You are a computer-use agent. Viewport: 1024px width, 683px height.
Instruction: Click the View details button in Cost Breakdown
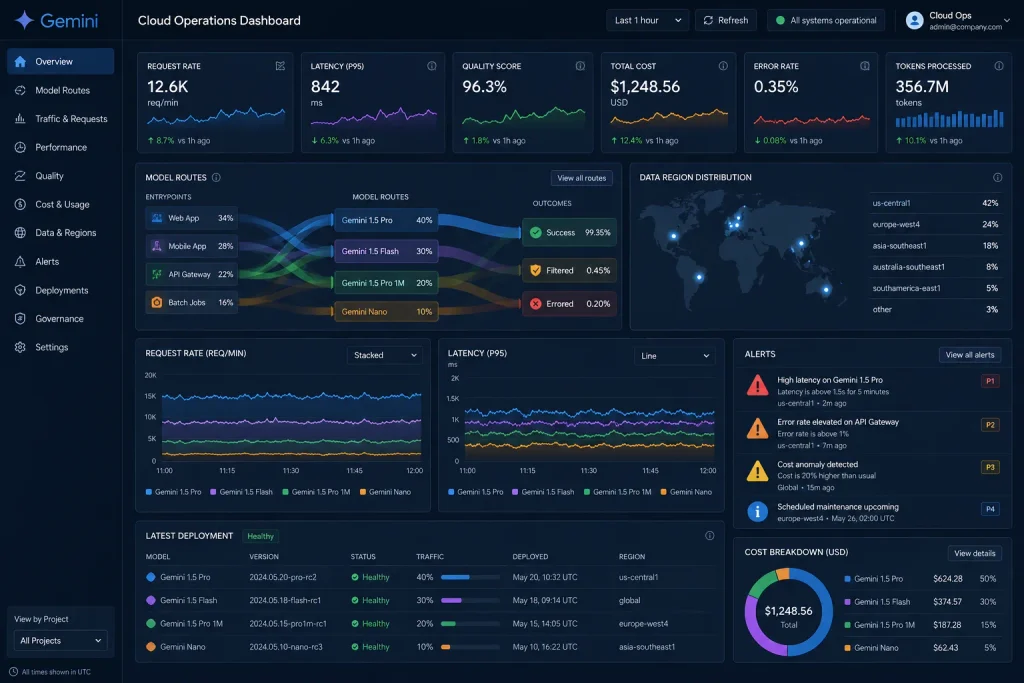coord(974,553)
